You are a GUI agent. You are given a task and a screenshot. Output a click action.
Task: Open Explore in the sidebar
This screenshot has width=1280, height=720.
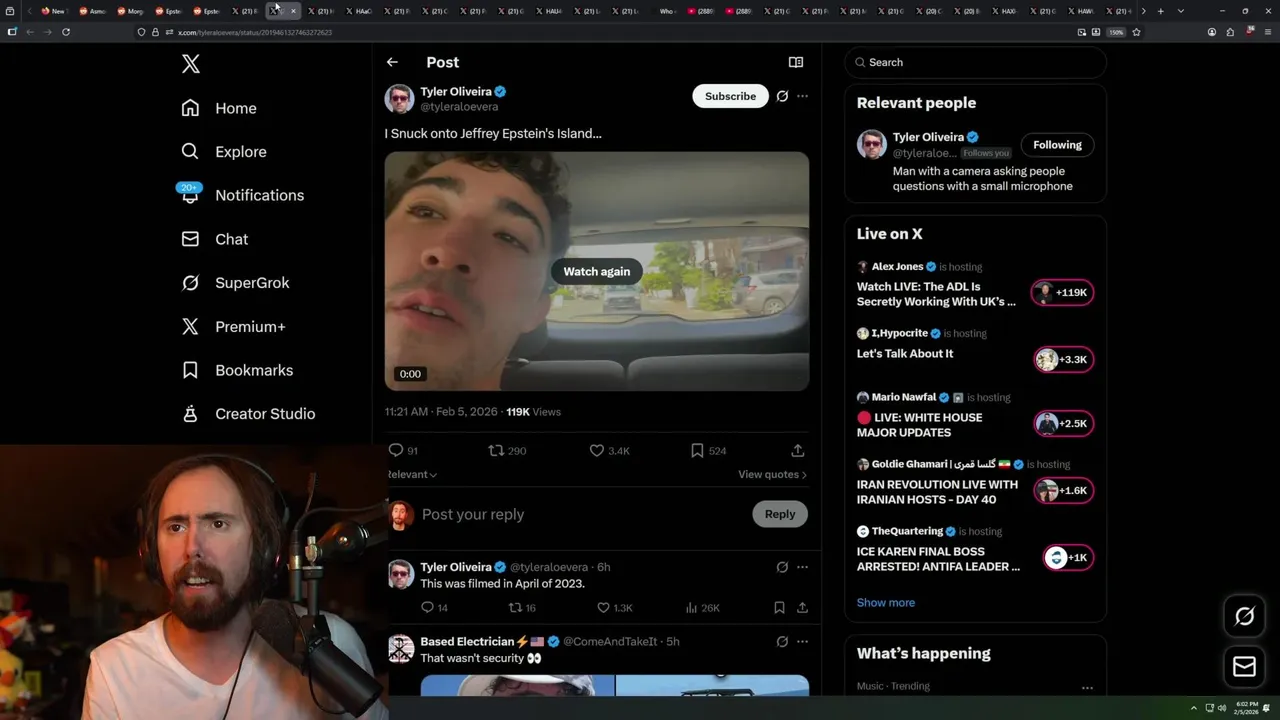[x=224, y=152]
